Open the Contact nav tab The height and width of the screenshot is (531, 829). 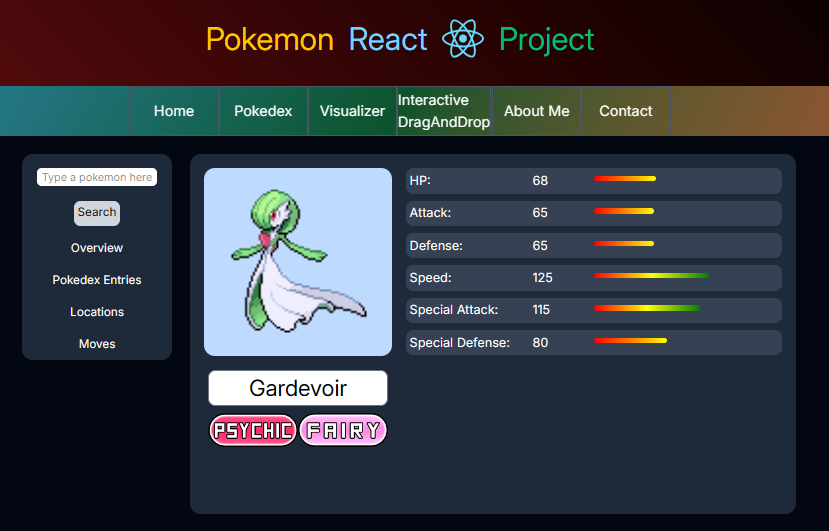(625, 111)
